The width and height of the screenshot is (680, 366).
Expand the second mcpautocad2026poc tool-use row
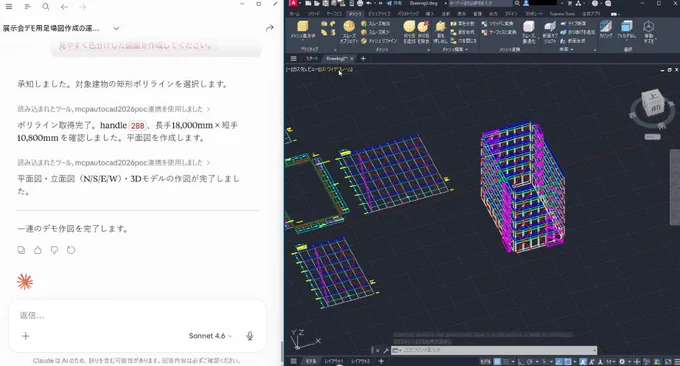pos(114,163)
